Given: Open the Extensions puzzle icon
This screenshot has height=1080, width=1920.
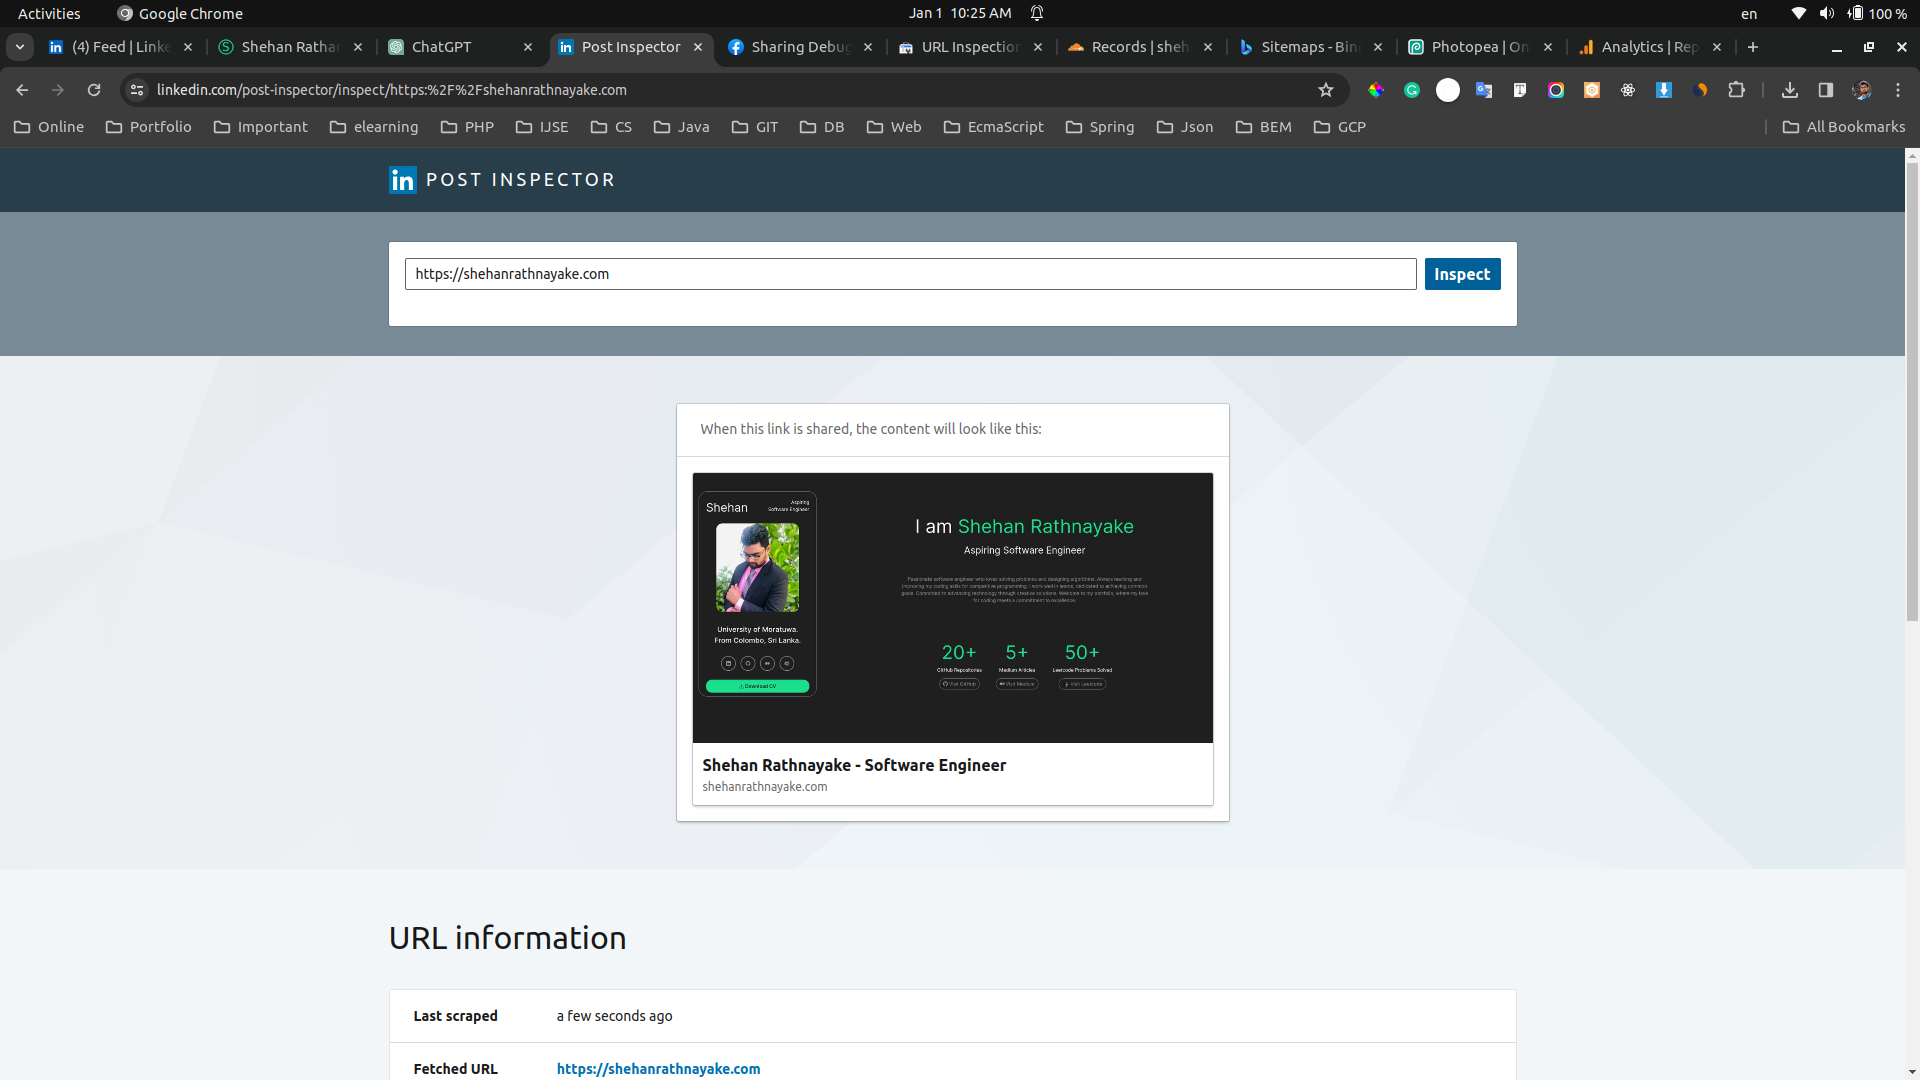Looking at the screenshot, I should (1737, 90).
